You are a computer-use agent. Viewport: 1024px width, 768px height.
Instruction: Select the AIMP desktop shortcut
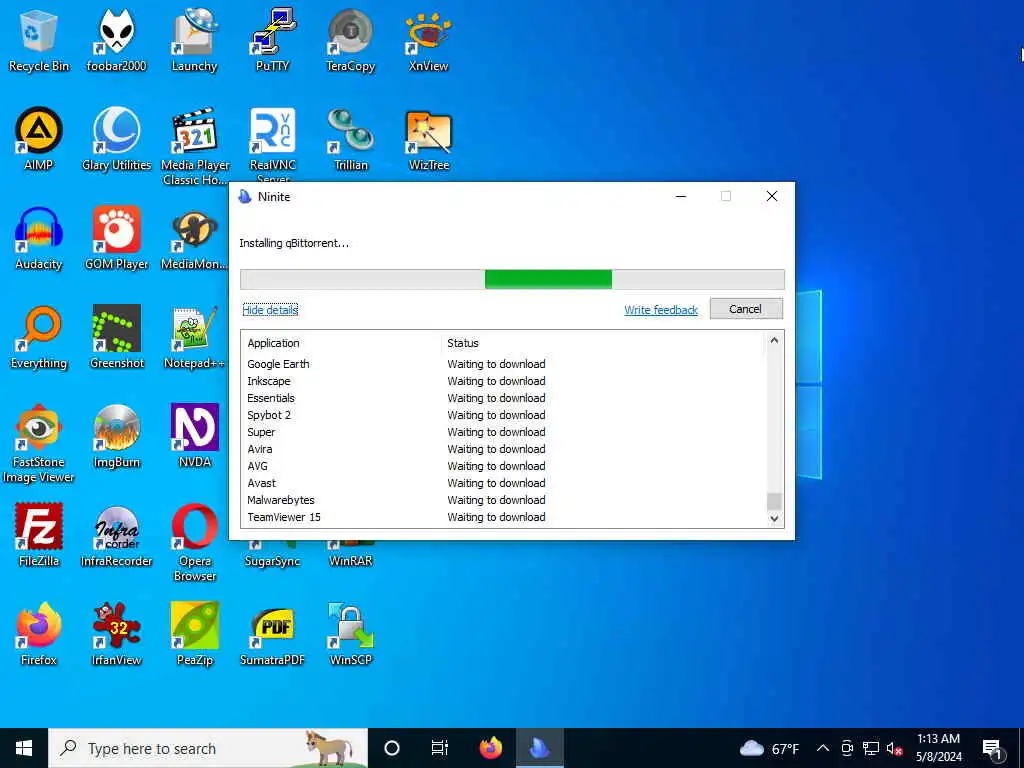click(x=39, y=140)
